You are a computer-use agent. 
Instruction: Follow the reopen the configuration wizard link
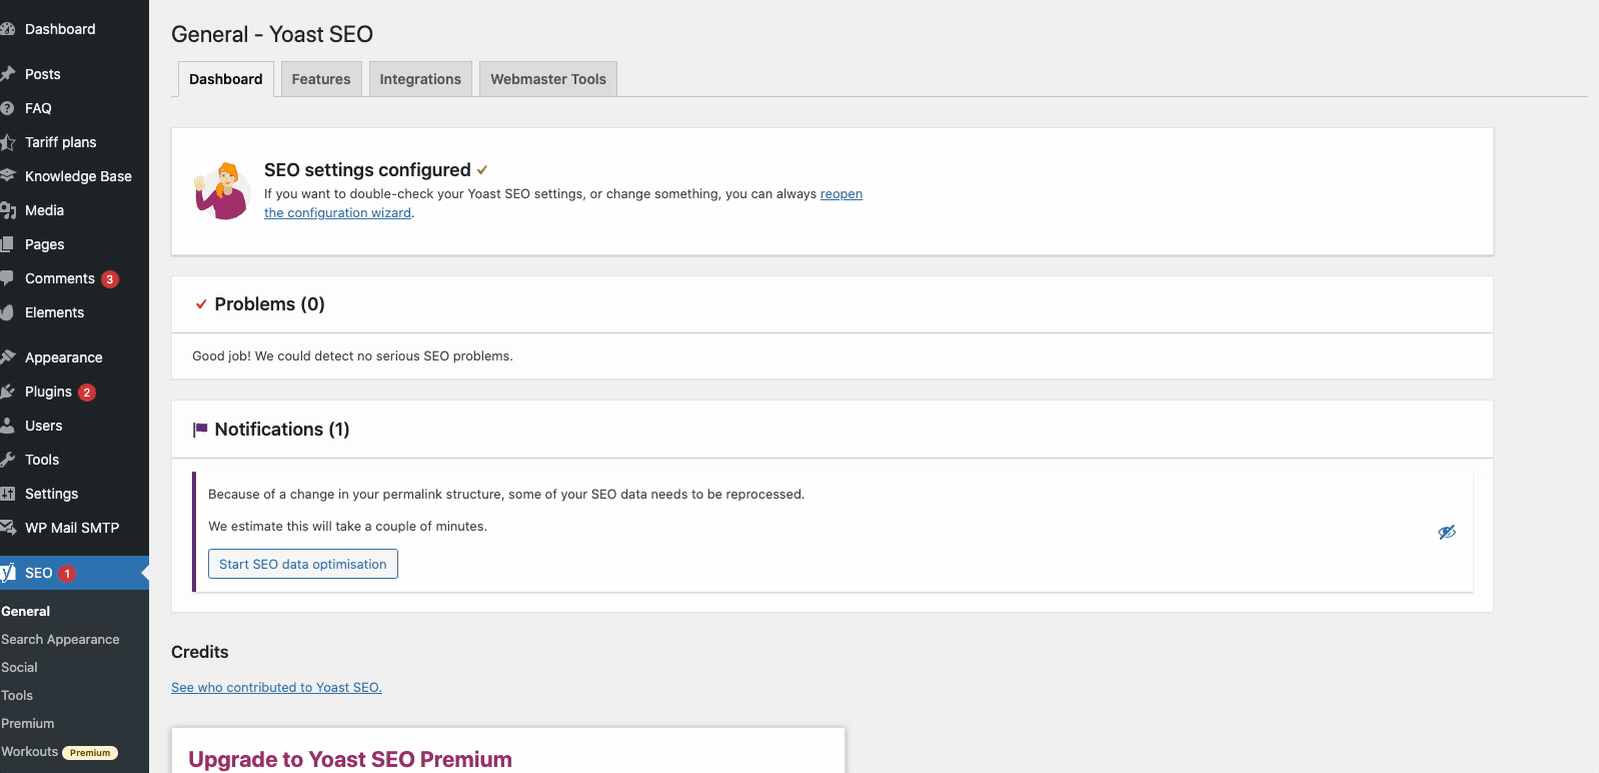pos(841,194)
